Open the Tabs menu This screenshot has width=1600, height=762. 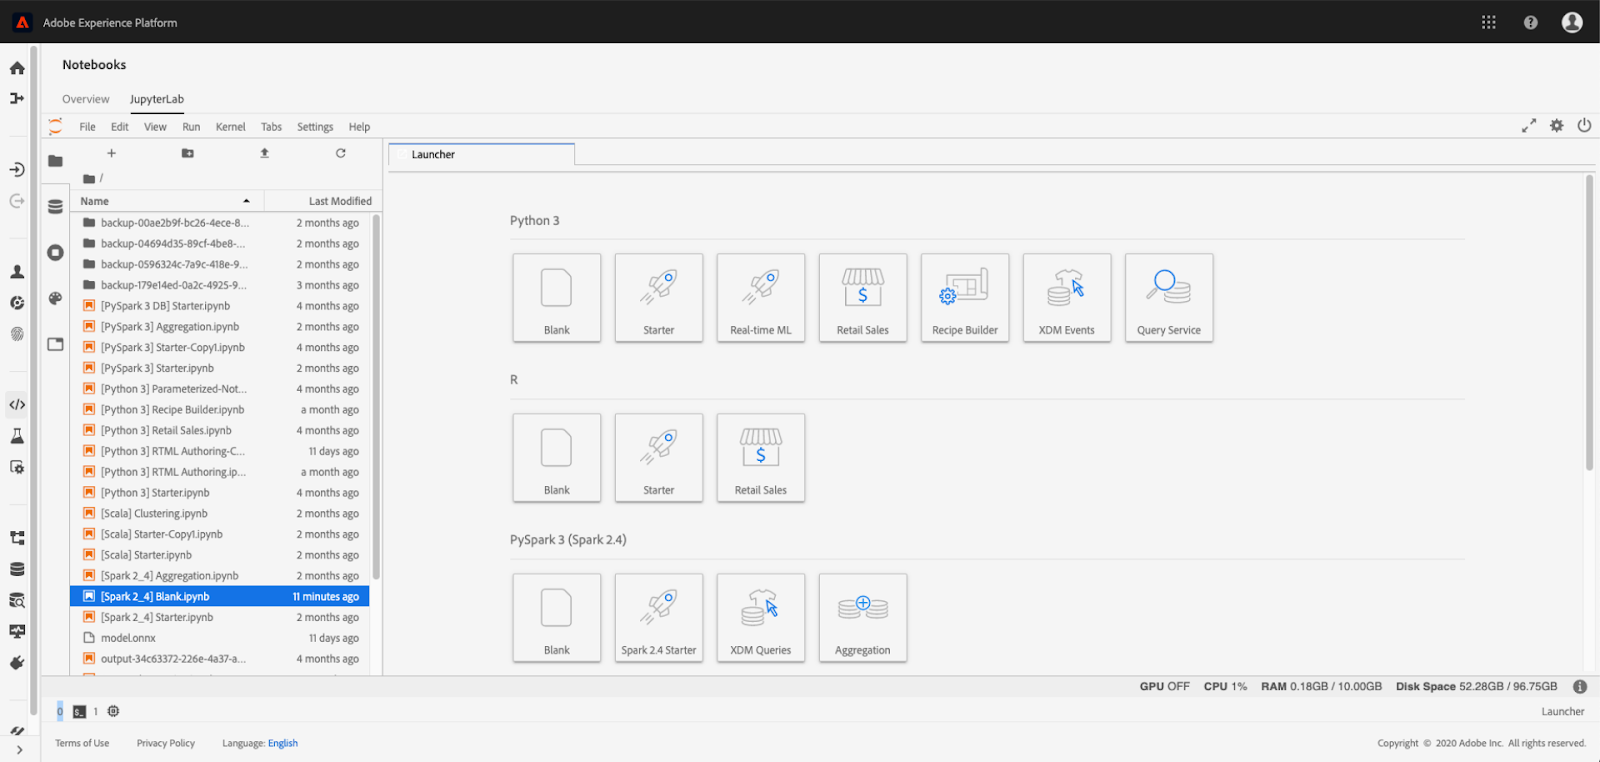pos(271,127)
